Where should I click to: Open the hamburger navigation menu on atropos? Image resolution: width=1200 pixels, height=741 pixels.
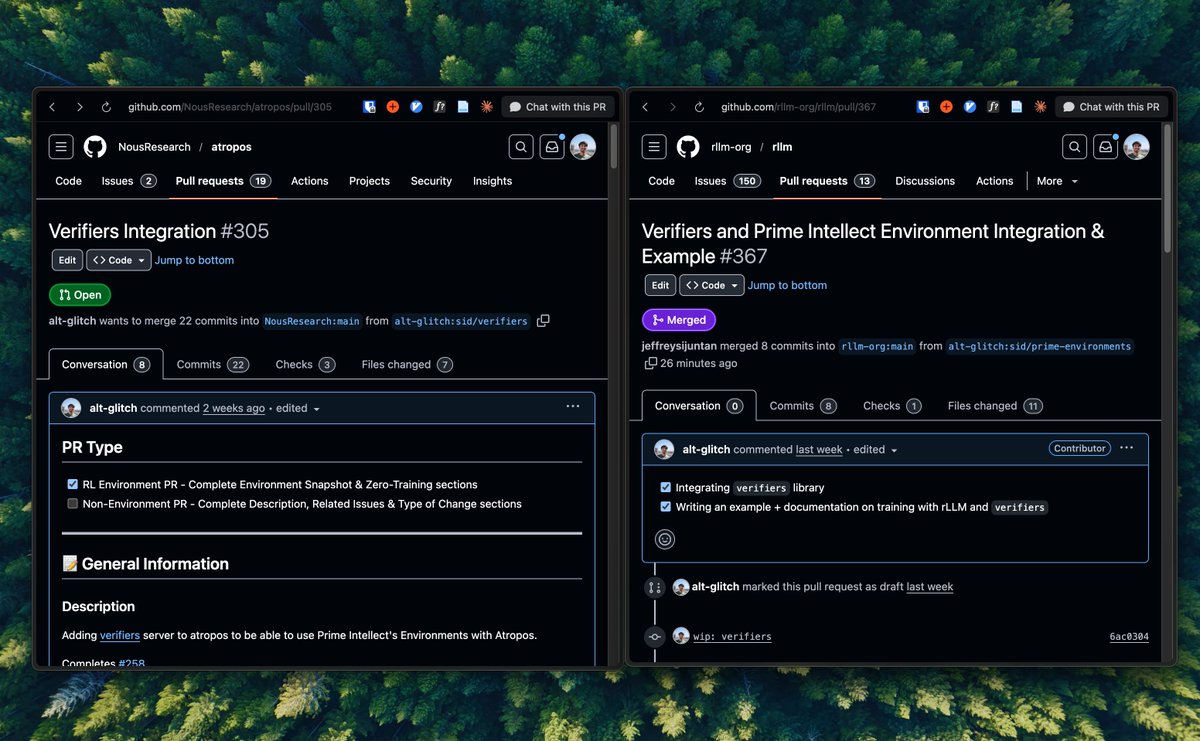coord(60,146)
